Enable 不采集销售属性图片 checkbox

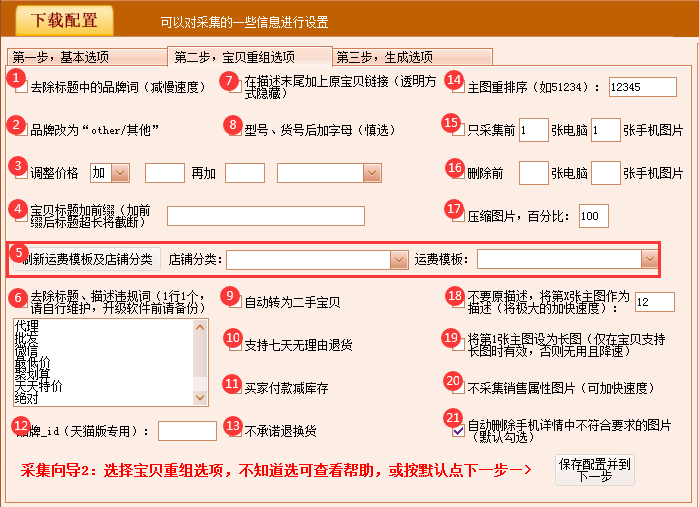[458, 388]
